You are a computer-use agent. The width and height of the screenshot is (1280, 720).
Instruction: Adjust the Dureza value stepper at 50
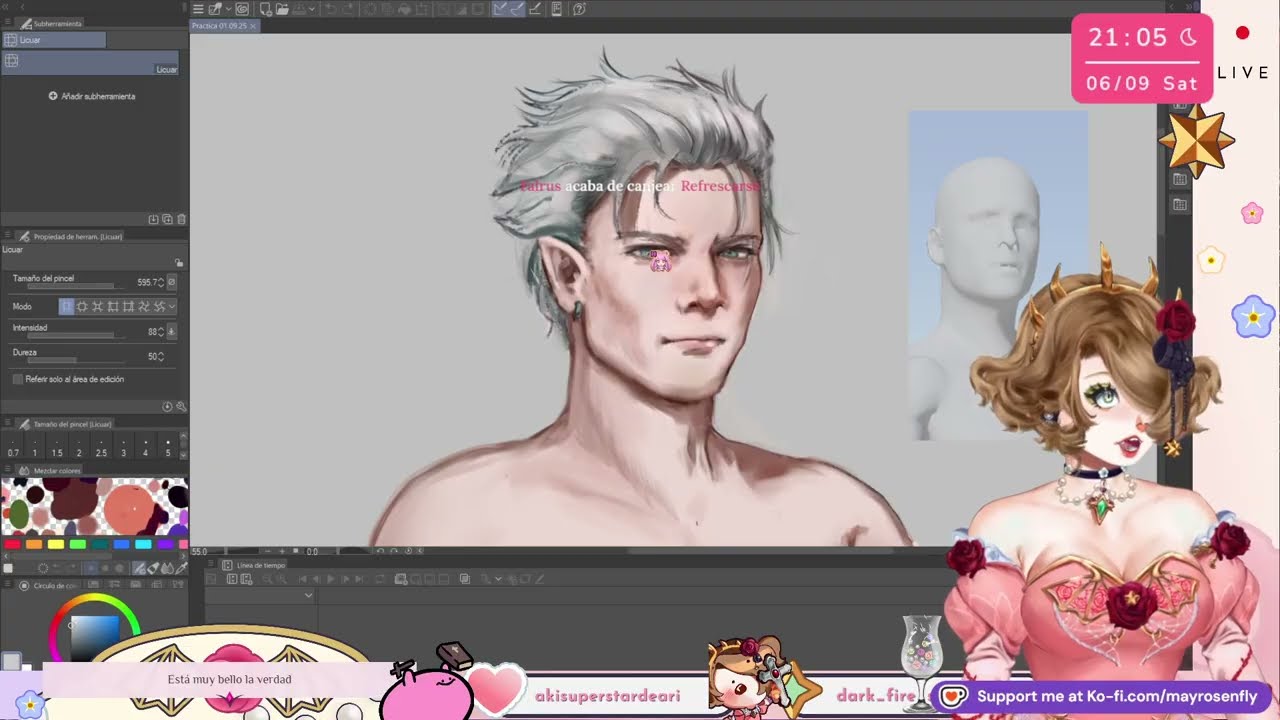coord(161,357)
